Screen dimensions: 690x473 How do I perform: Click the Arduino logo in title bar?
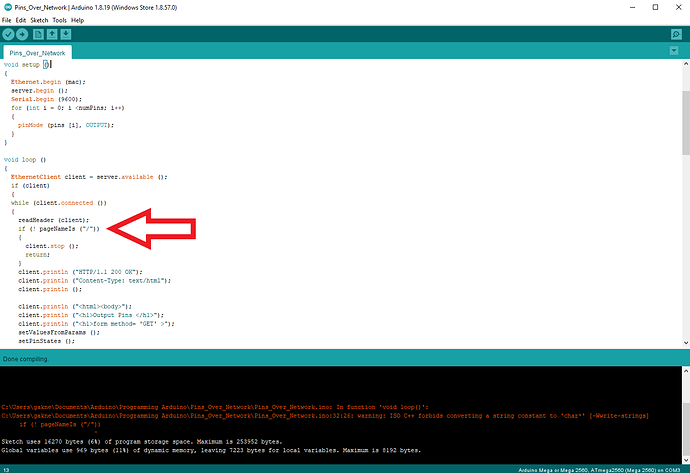click(7, 7)
